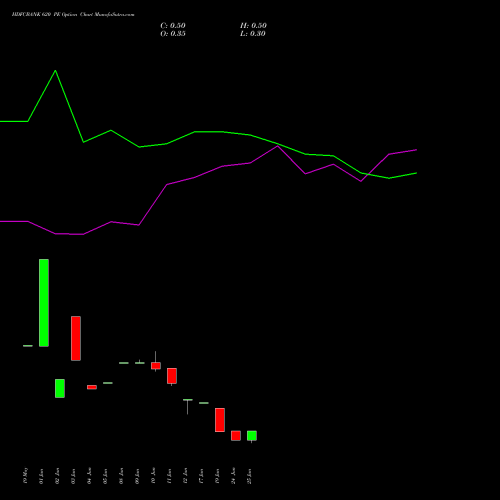500x500 pixels.
Task: Select the closing price C: 0.50 value
Action: pyautogui.click(x=173, y=26)
